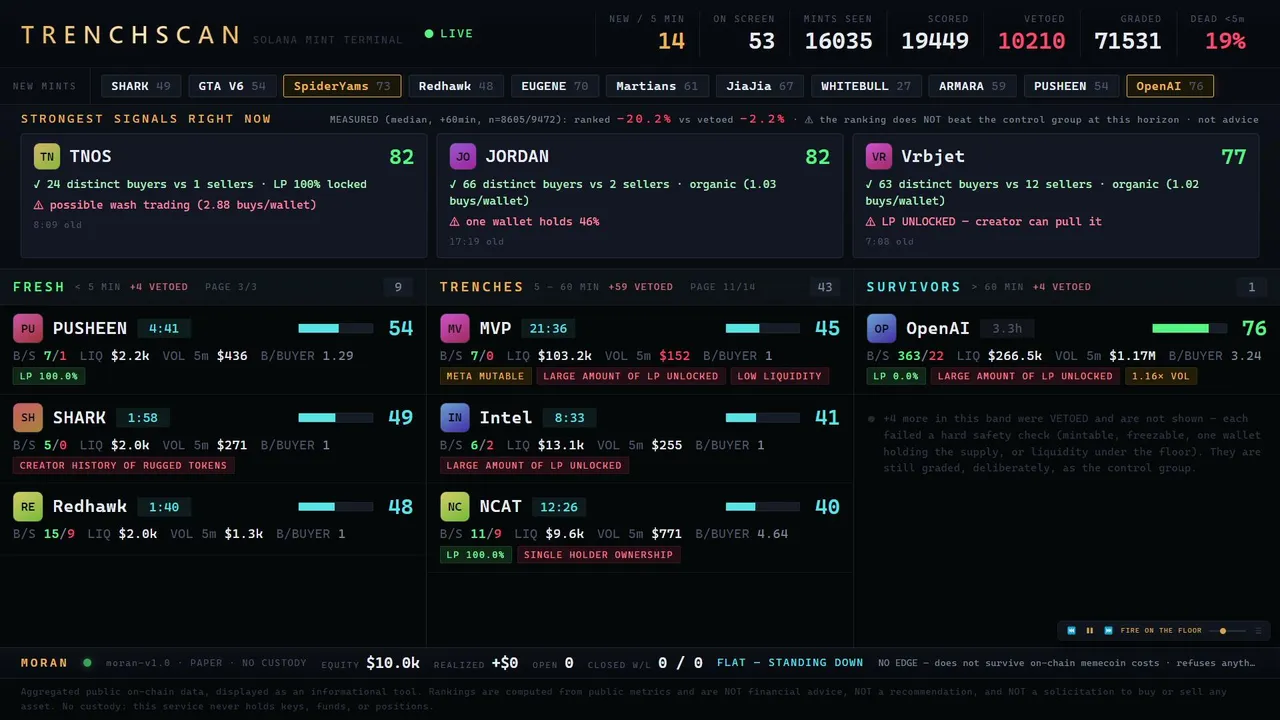Click the PUSHEEN score bar

pos(336,329)
